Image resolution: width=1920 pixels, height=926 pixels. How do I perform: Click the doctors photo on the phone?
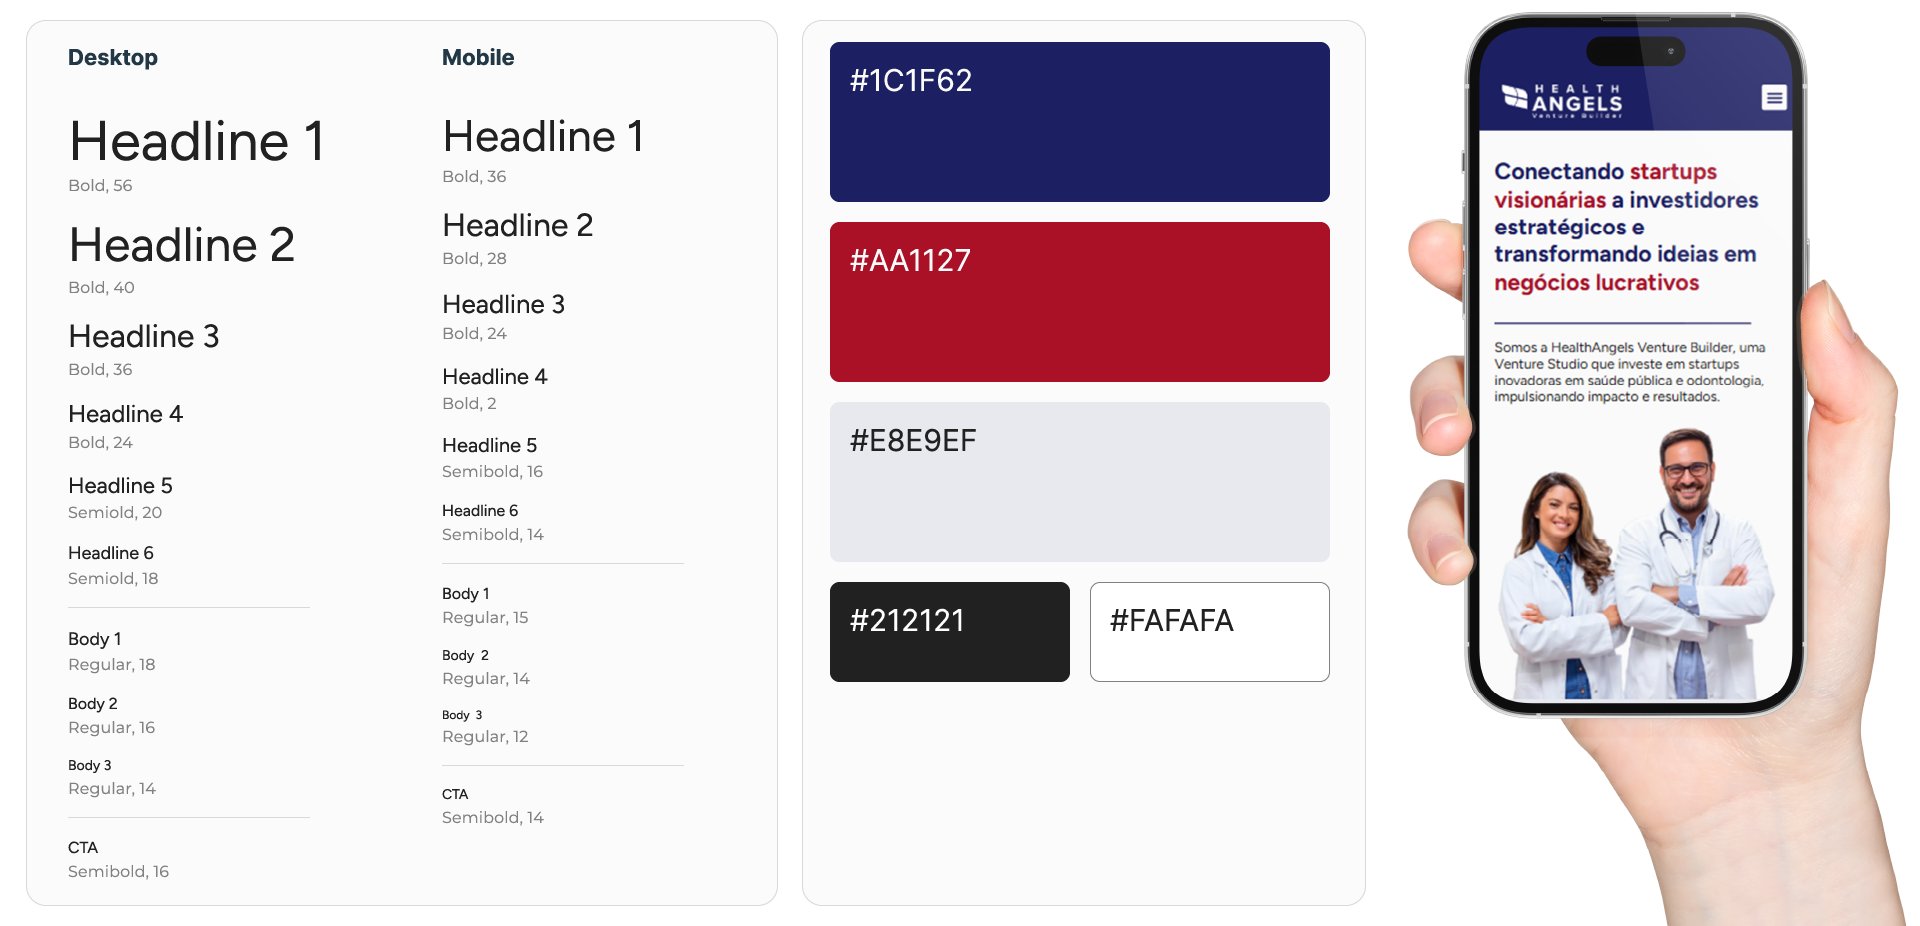[1634, 570]
